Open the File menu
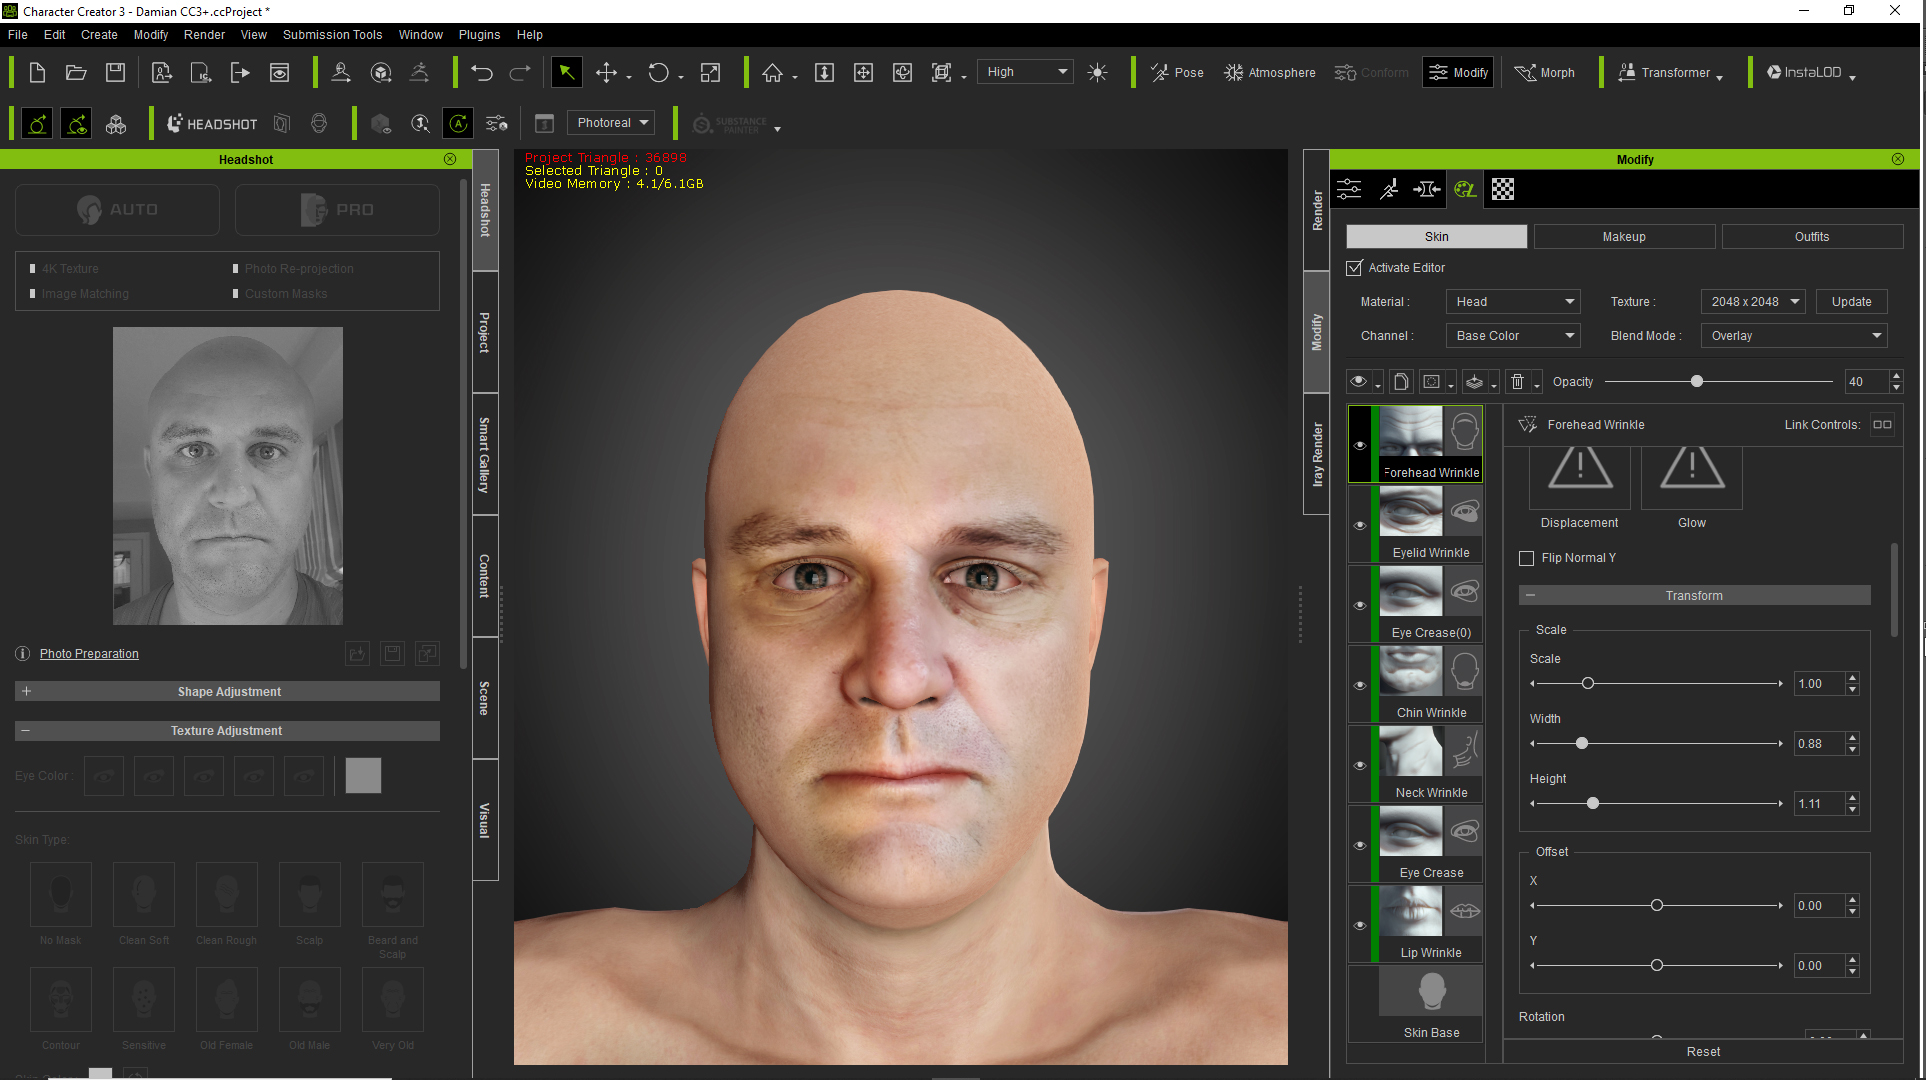Image resolution: width=1926 pixels, height=1080 pixels. point(18,34)
